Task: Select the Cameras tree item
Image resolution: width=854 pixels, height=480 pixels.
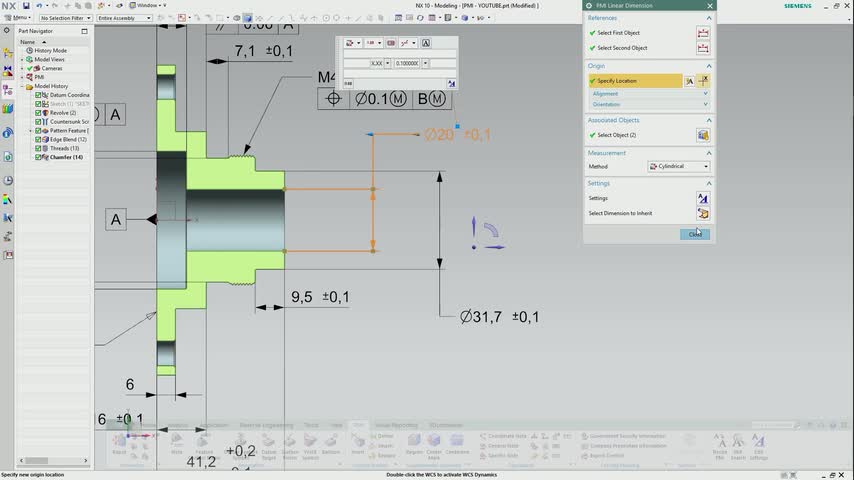Action: coord(52,68)
